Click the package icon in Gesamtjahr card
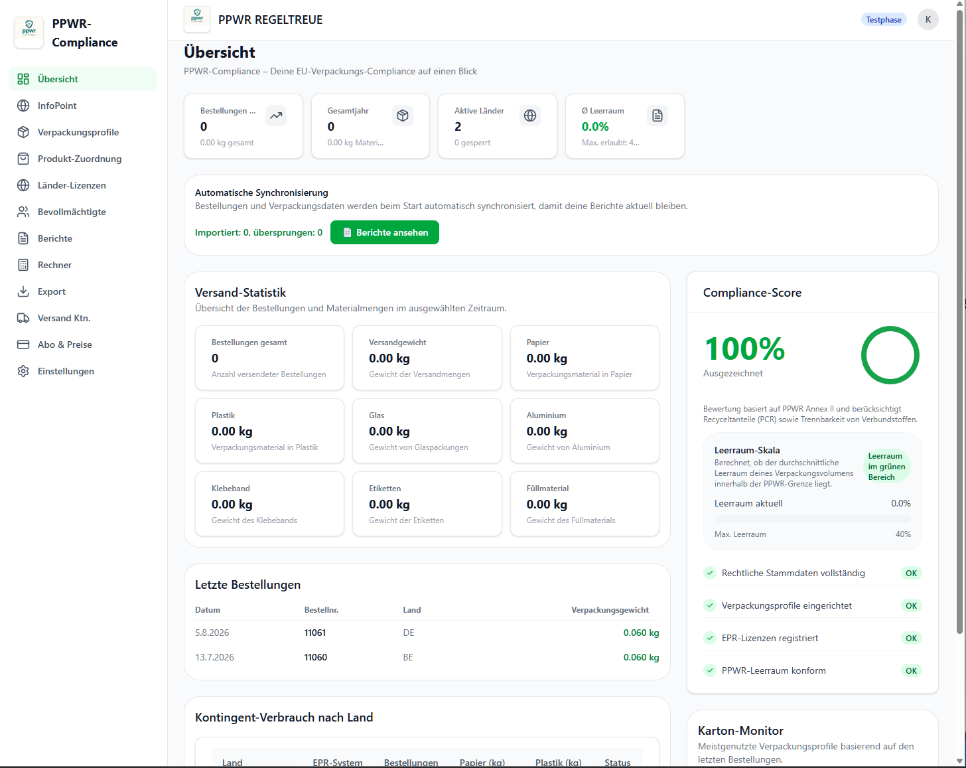 (403, 115)
